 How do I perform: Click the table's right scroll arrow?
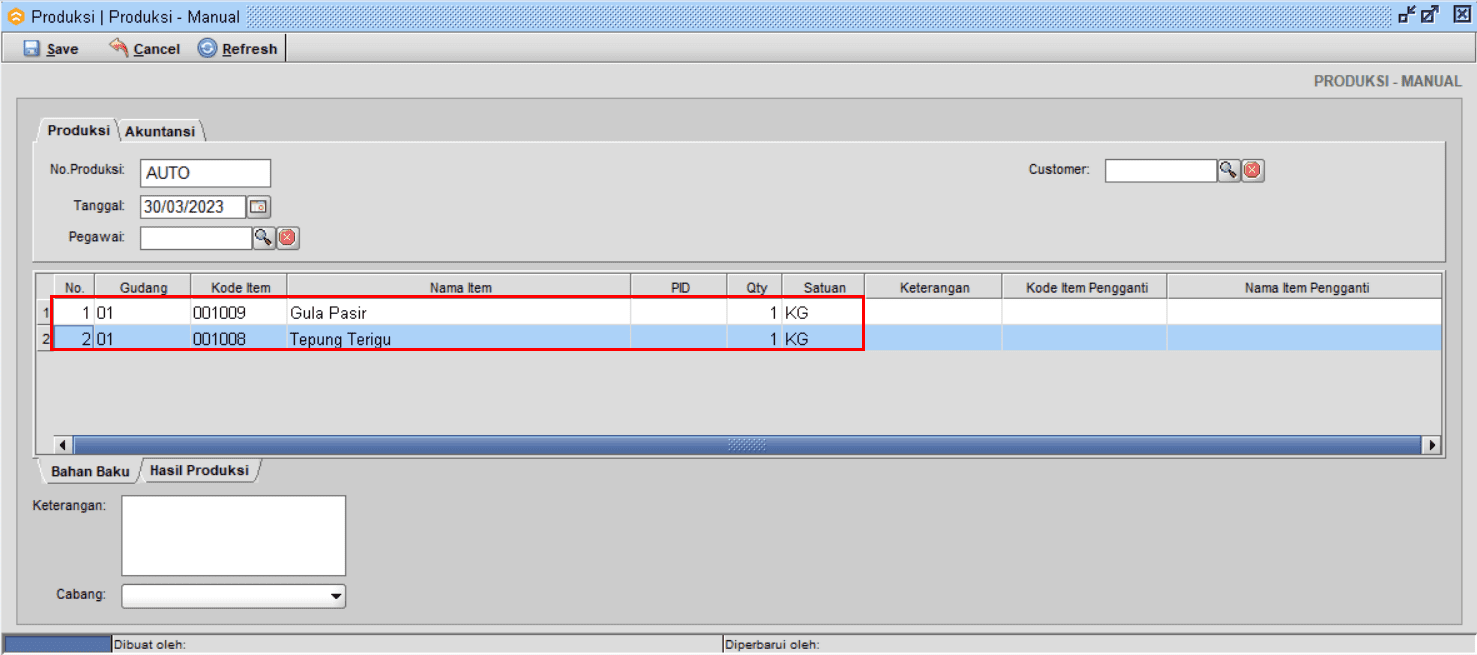1432,445
